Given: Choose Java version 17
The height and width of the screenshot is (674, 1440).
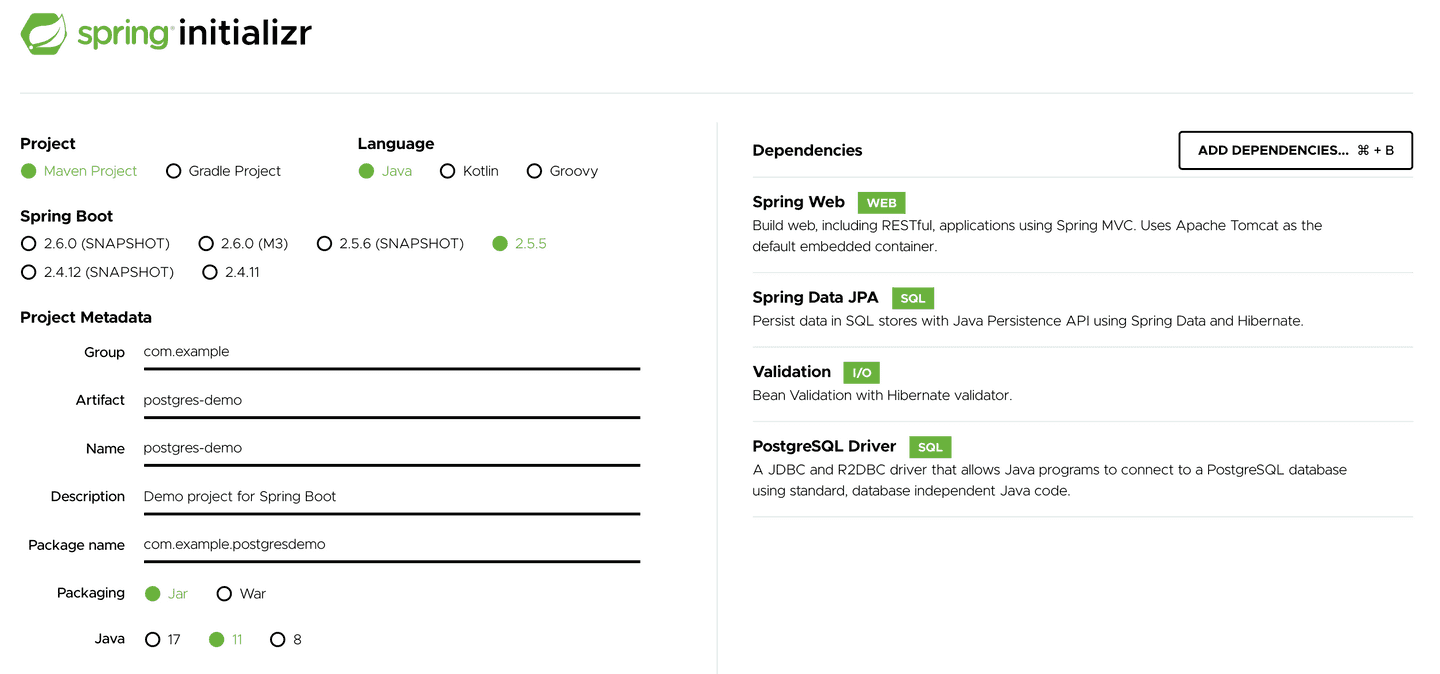Looking at the screenshot, I should click(152, 639).
